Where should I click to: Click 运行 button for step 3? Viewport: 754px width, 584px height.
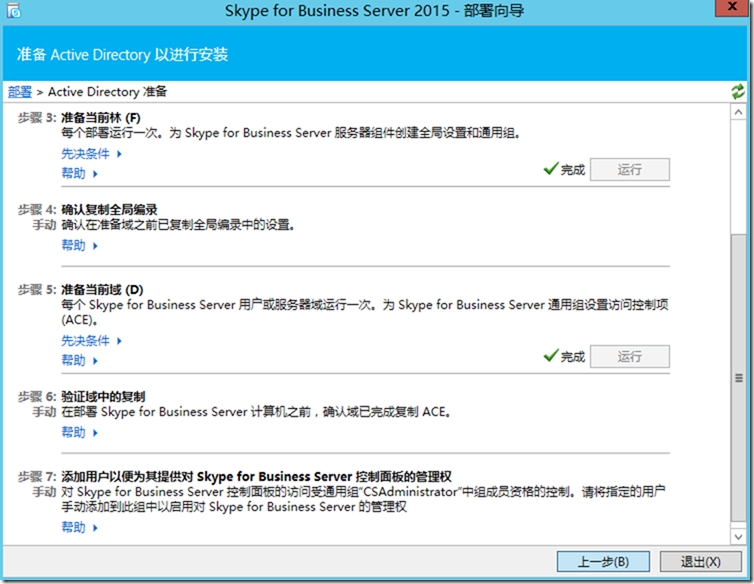click(x=629, y=169)
